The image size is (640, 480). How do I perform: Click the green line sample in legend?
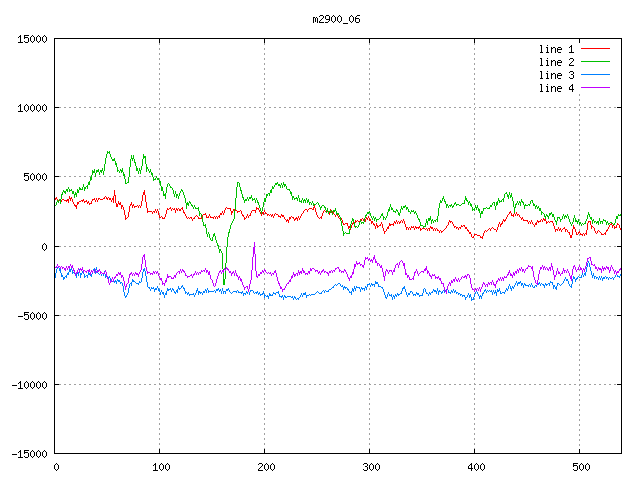(595, 62)
